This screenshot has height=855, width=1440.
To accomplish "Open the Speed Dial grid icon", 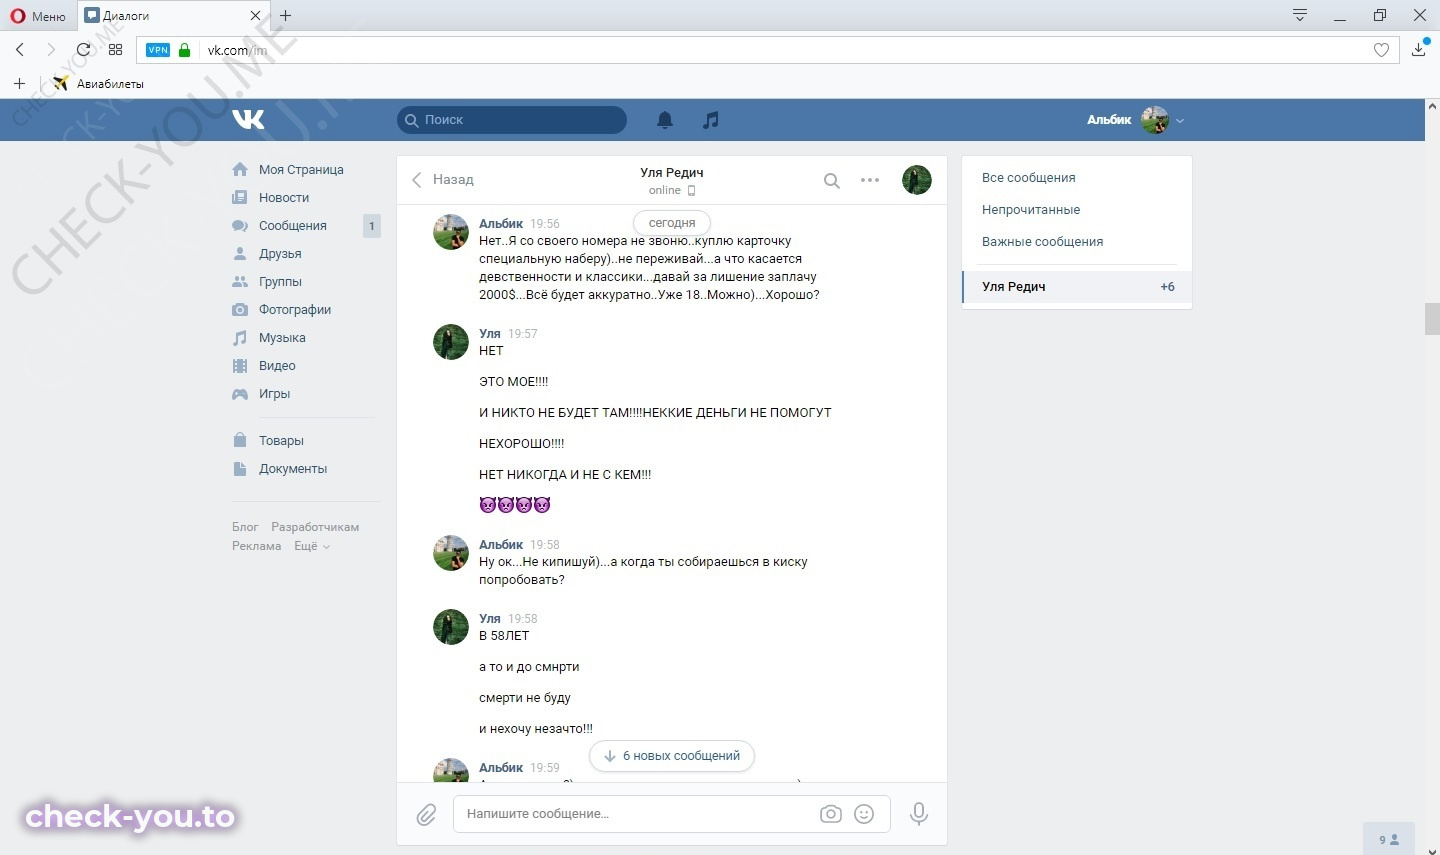I will tap(115, 50).
